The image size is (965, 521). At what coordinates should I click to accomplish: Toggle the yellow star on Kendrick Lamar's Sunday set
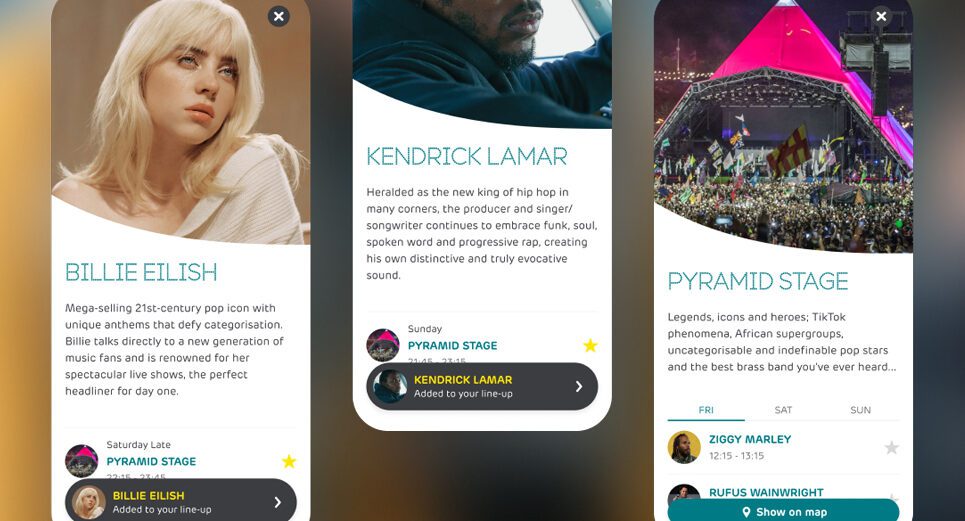(x=591, y=345)
